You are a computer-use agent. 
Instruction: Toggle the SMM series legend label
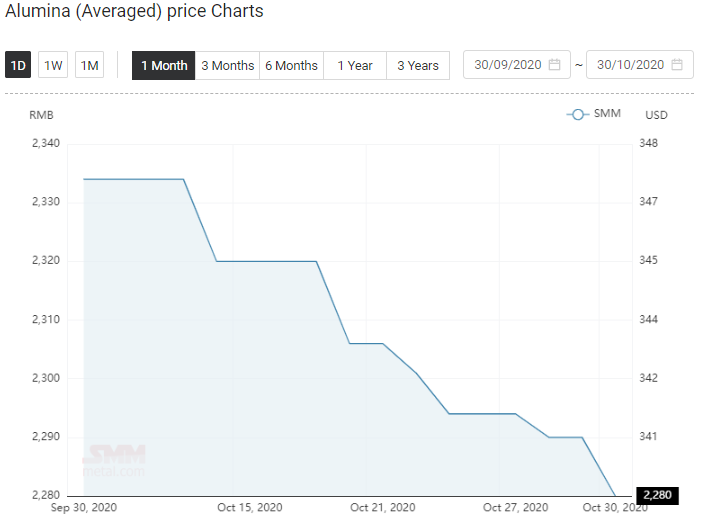(607, 113)
